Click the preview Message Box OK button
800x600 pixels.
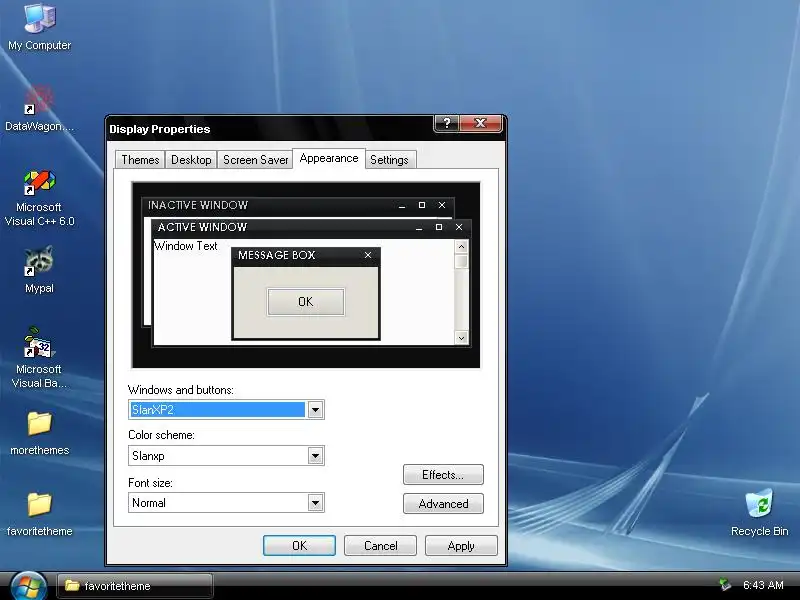coord(306,302)
